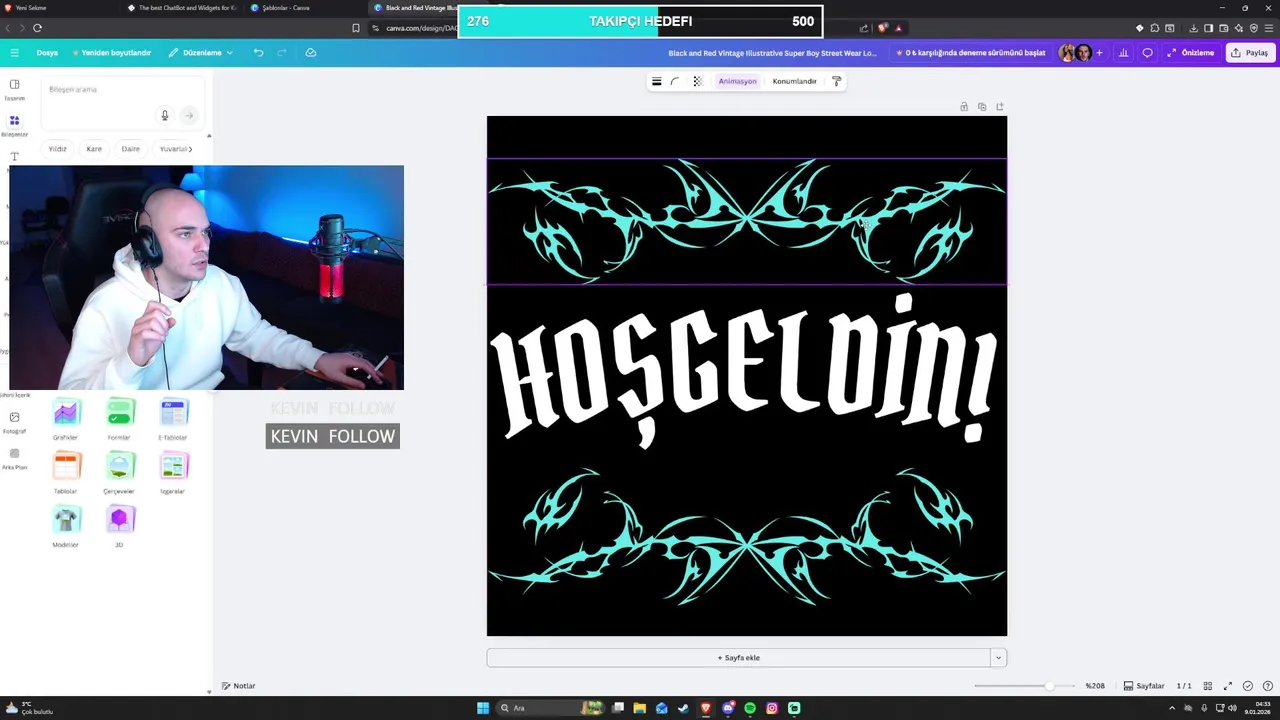Open the Notlar panel

tap(239, 686)
